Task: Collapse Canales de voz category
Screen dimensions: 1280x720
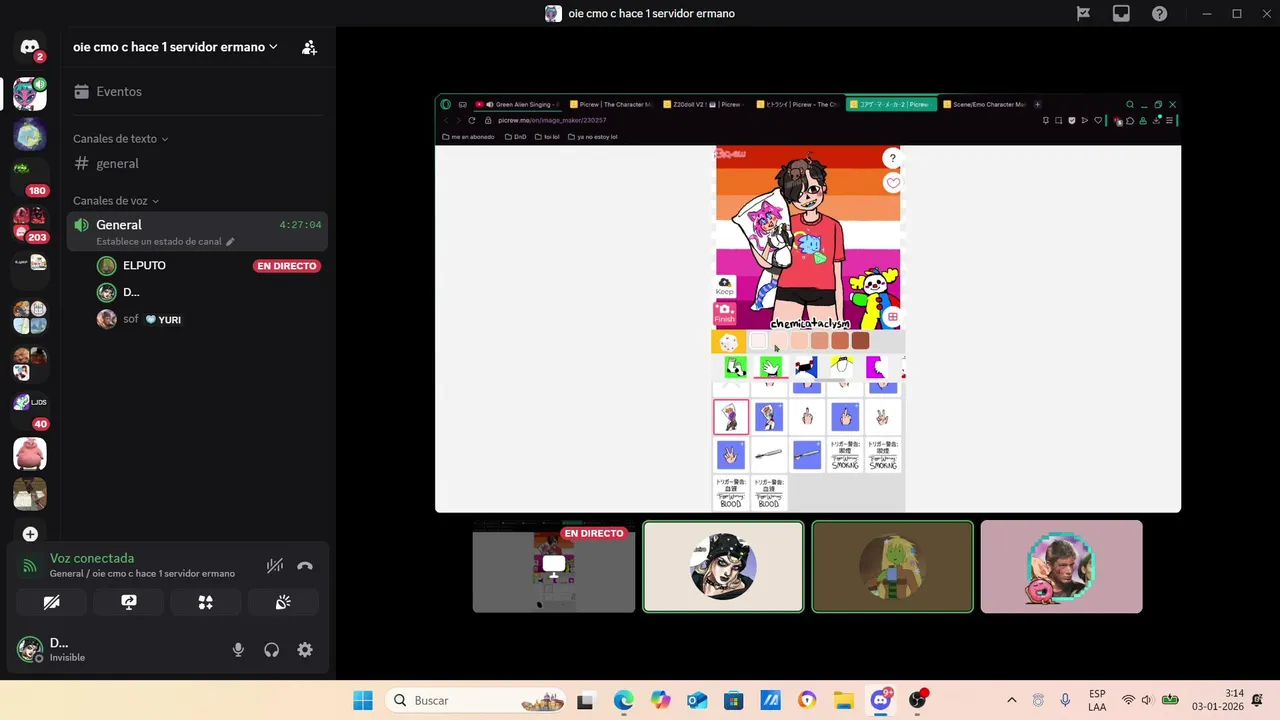Action: tap(116, 201)
